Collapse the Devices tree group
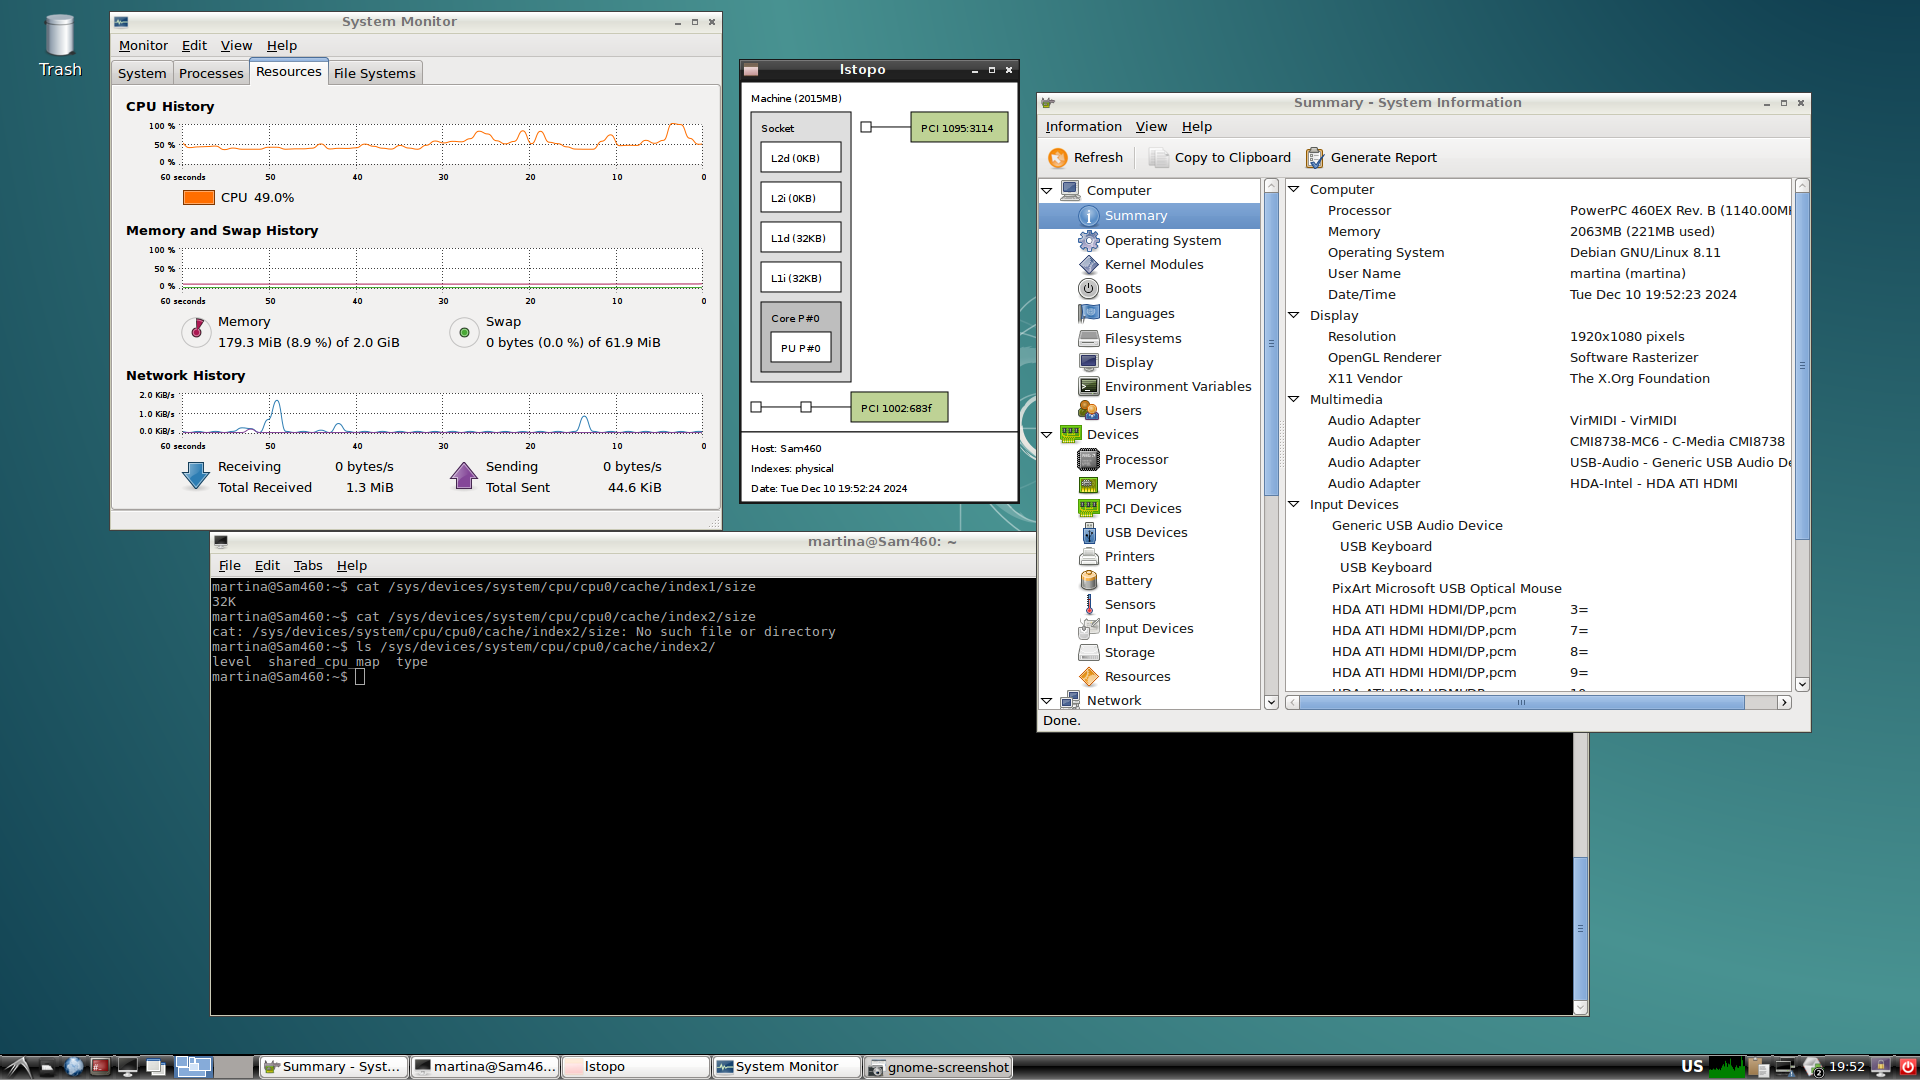Screen dimensions: 1920x1080 pyautogui.click(x=1047, y=435)
